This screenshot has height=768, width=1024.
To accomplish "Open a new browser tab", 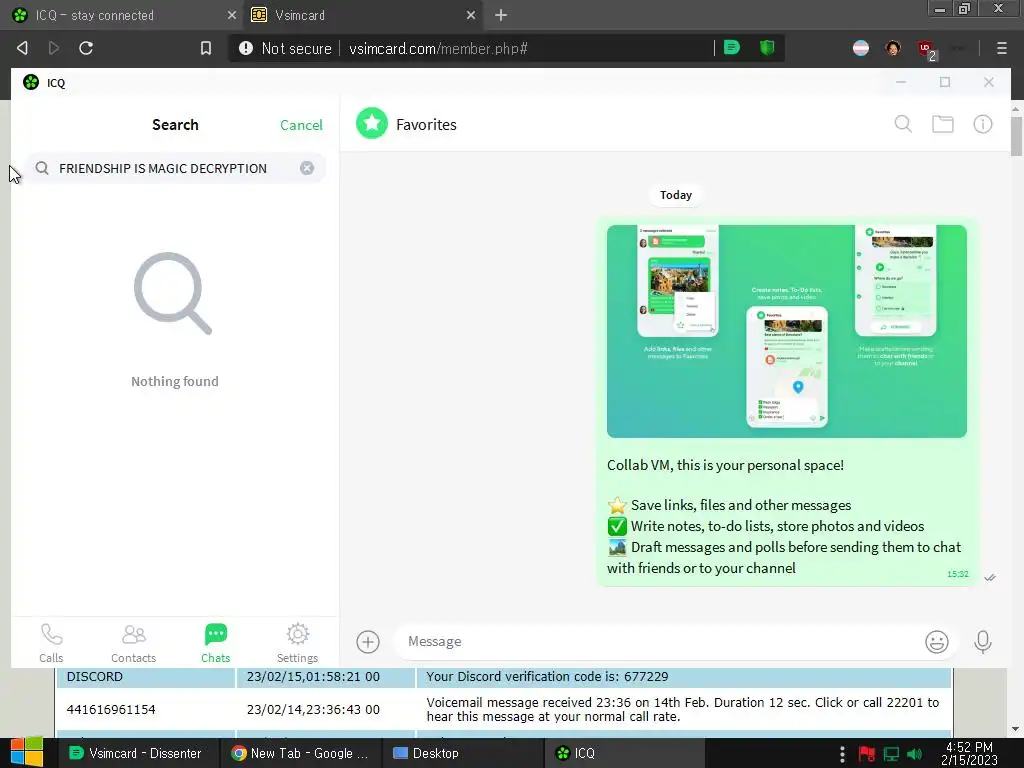I will [501, 15].
